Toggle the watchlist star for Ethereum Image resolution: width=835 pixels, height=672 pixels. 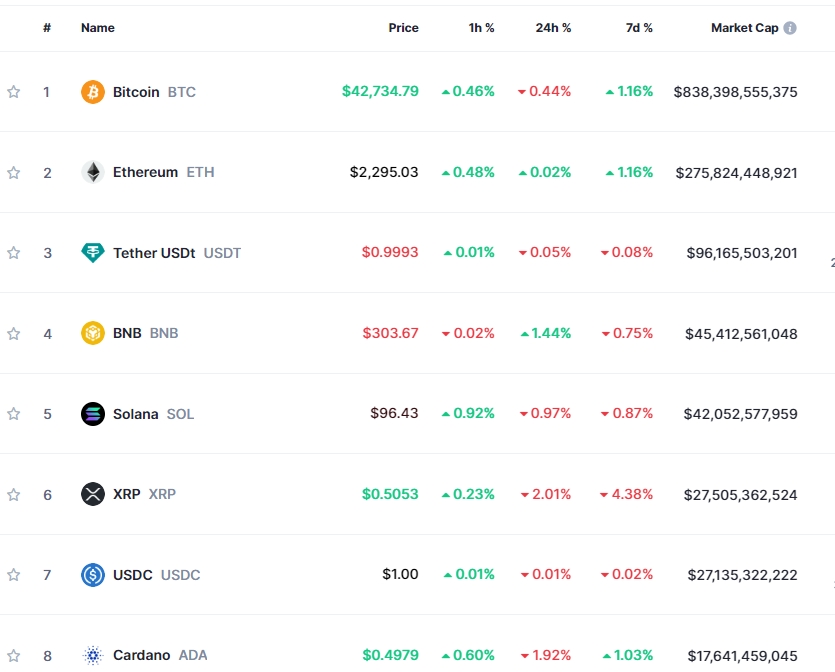point(14,172)
